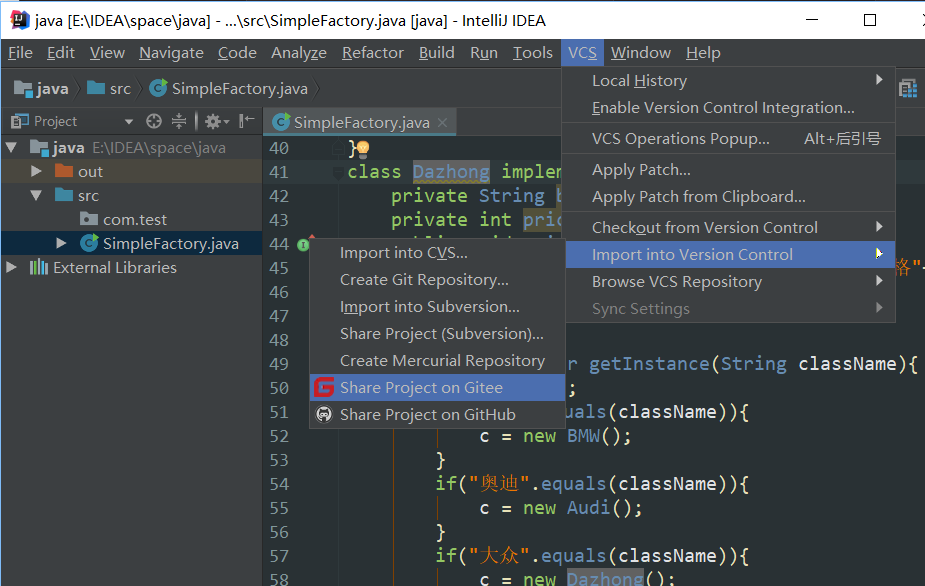The height and width of the screenshot is (586, 925).
Task: Open the Navigate menu
Action: coord(171,53)
